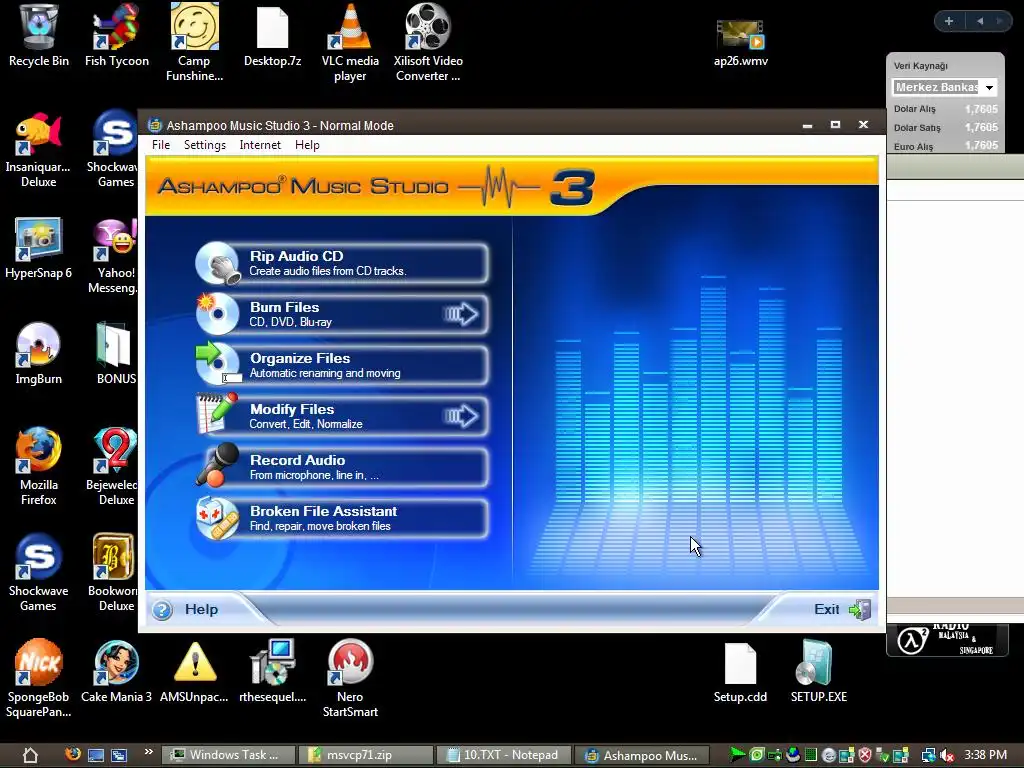
Task: Open Modify Files option
Action: tap(342, 416)
